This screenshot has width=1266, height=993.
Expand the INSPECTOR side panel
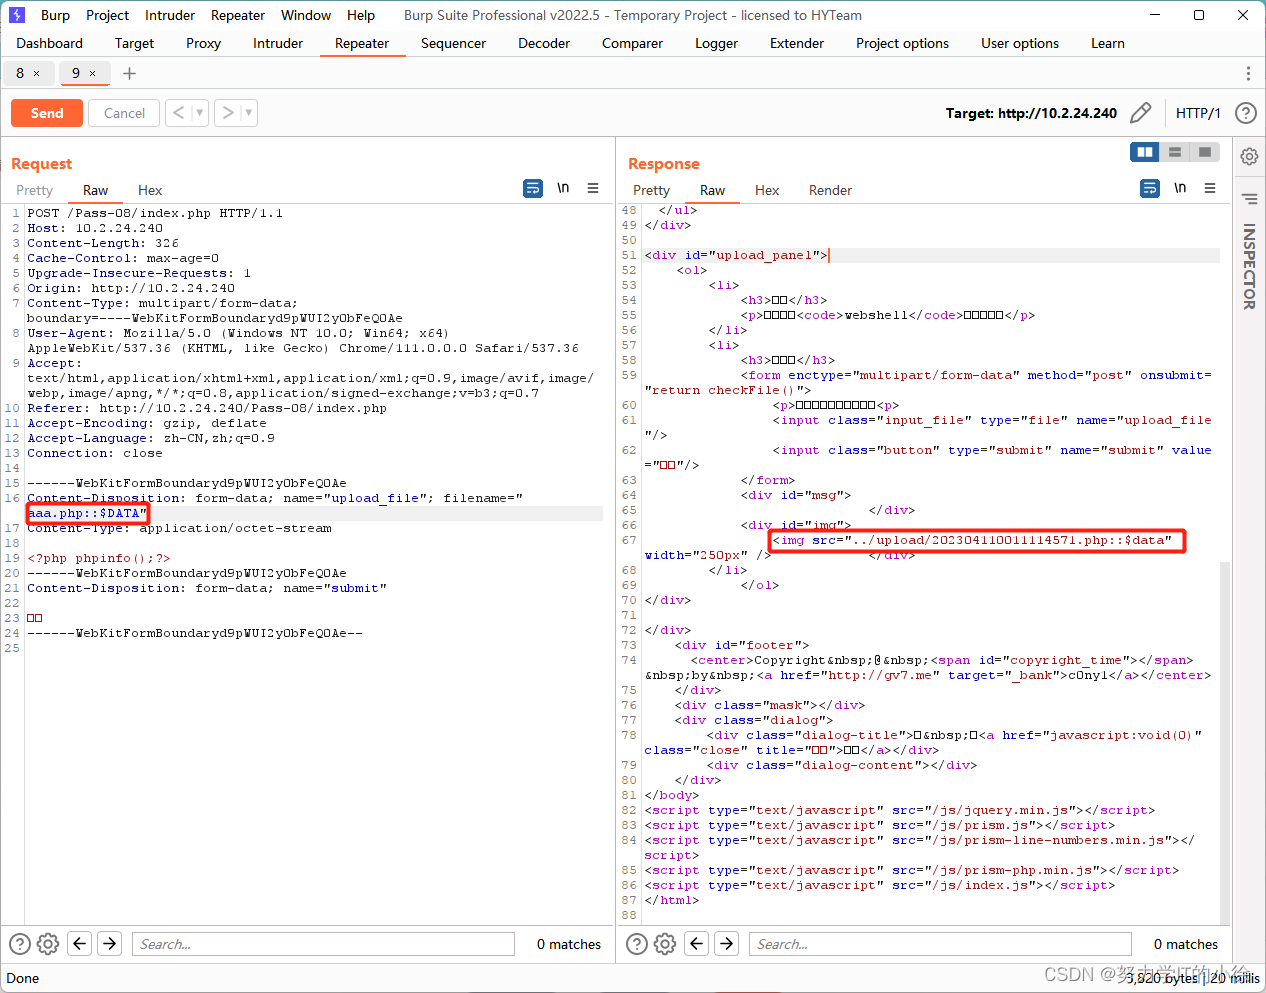[1249, 266]
